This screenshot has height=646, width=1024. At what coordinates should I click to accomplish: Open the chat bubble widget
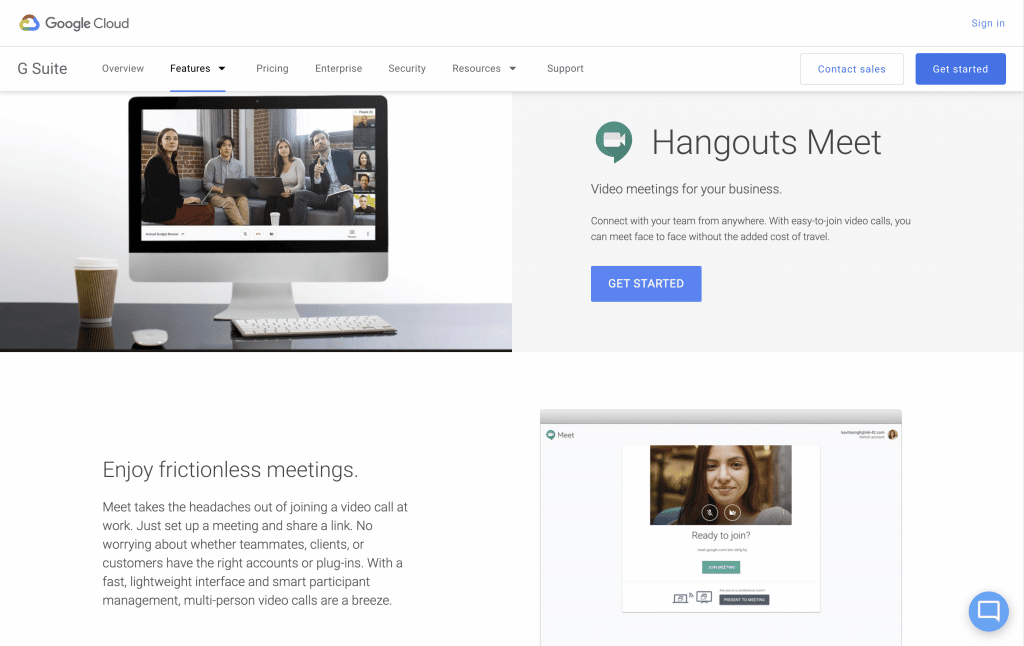click(x=988, y=611)
